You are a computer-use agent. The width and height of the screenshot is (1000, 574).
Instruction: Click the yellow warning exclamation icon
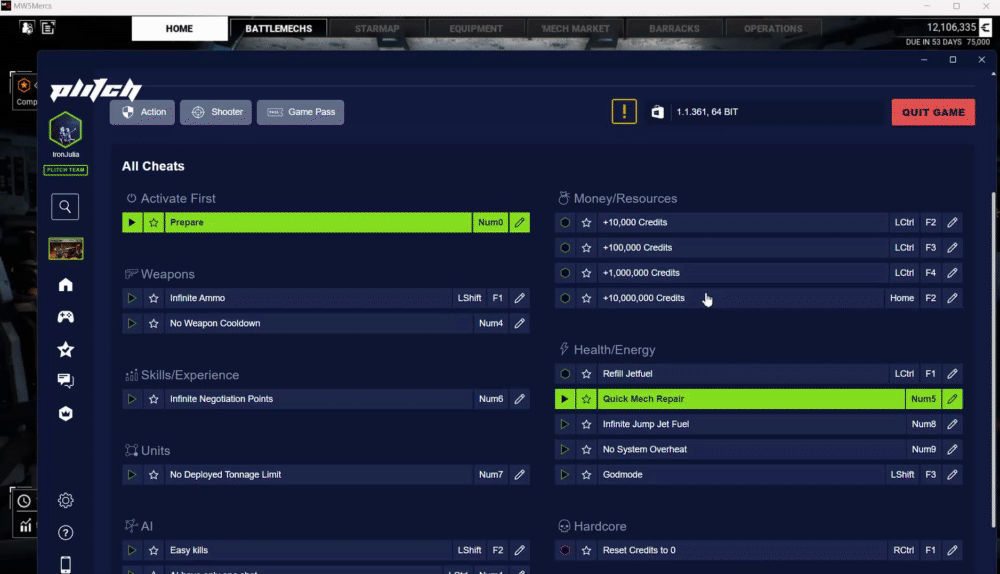coord(624,112)
